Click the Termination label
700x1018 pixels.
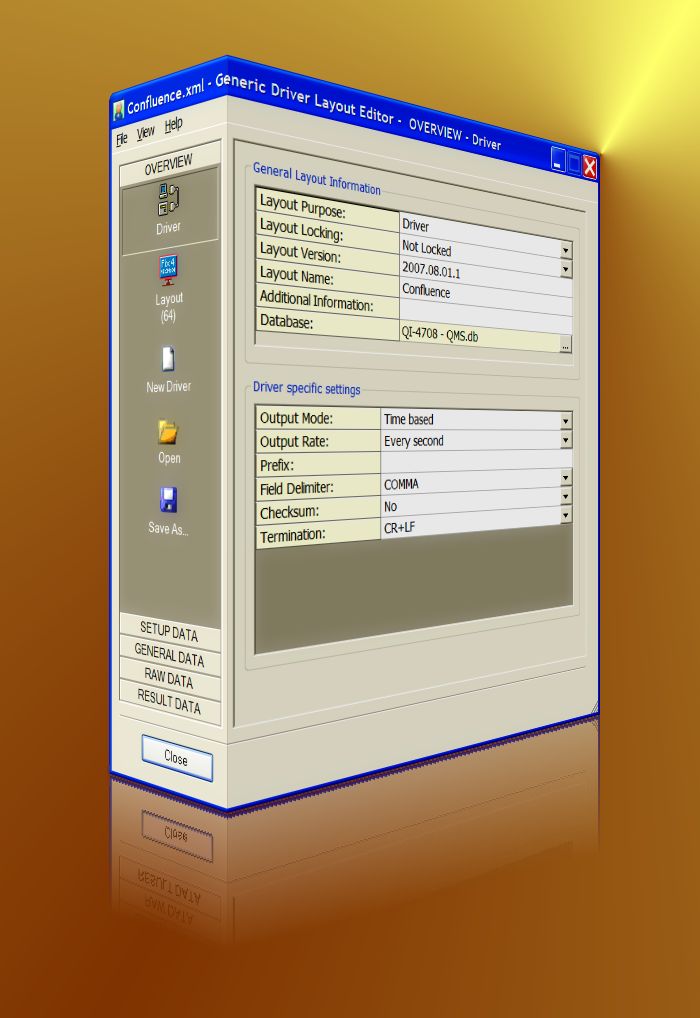point(293,536)
